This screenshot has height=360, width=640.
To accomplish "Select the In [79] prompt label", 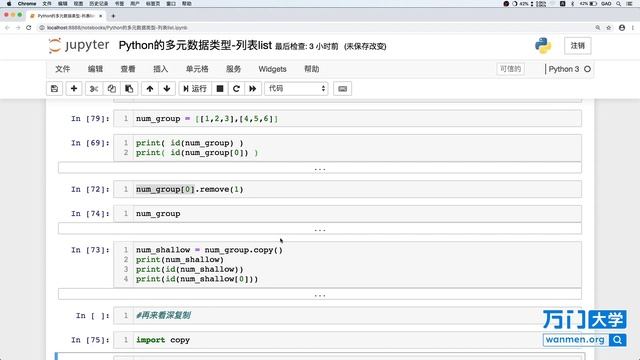I will pyautogui.click(x=90, y=119).
